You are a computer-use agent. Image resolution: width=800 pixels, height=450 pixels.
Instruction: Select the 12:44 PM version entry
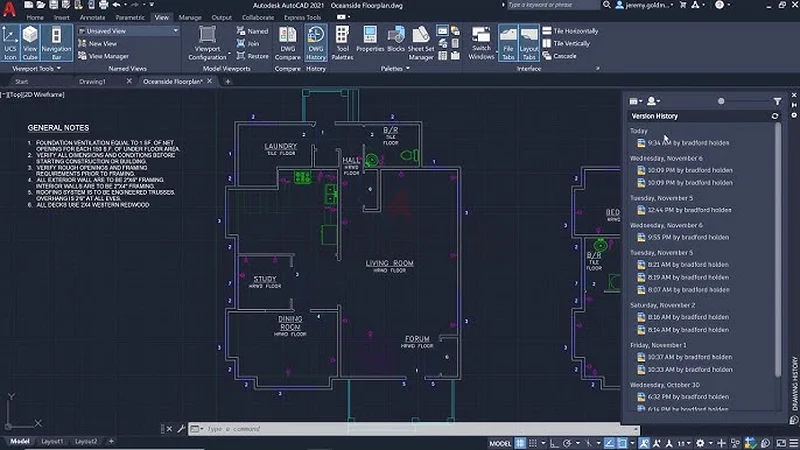point(684,210)
